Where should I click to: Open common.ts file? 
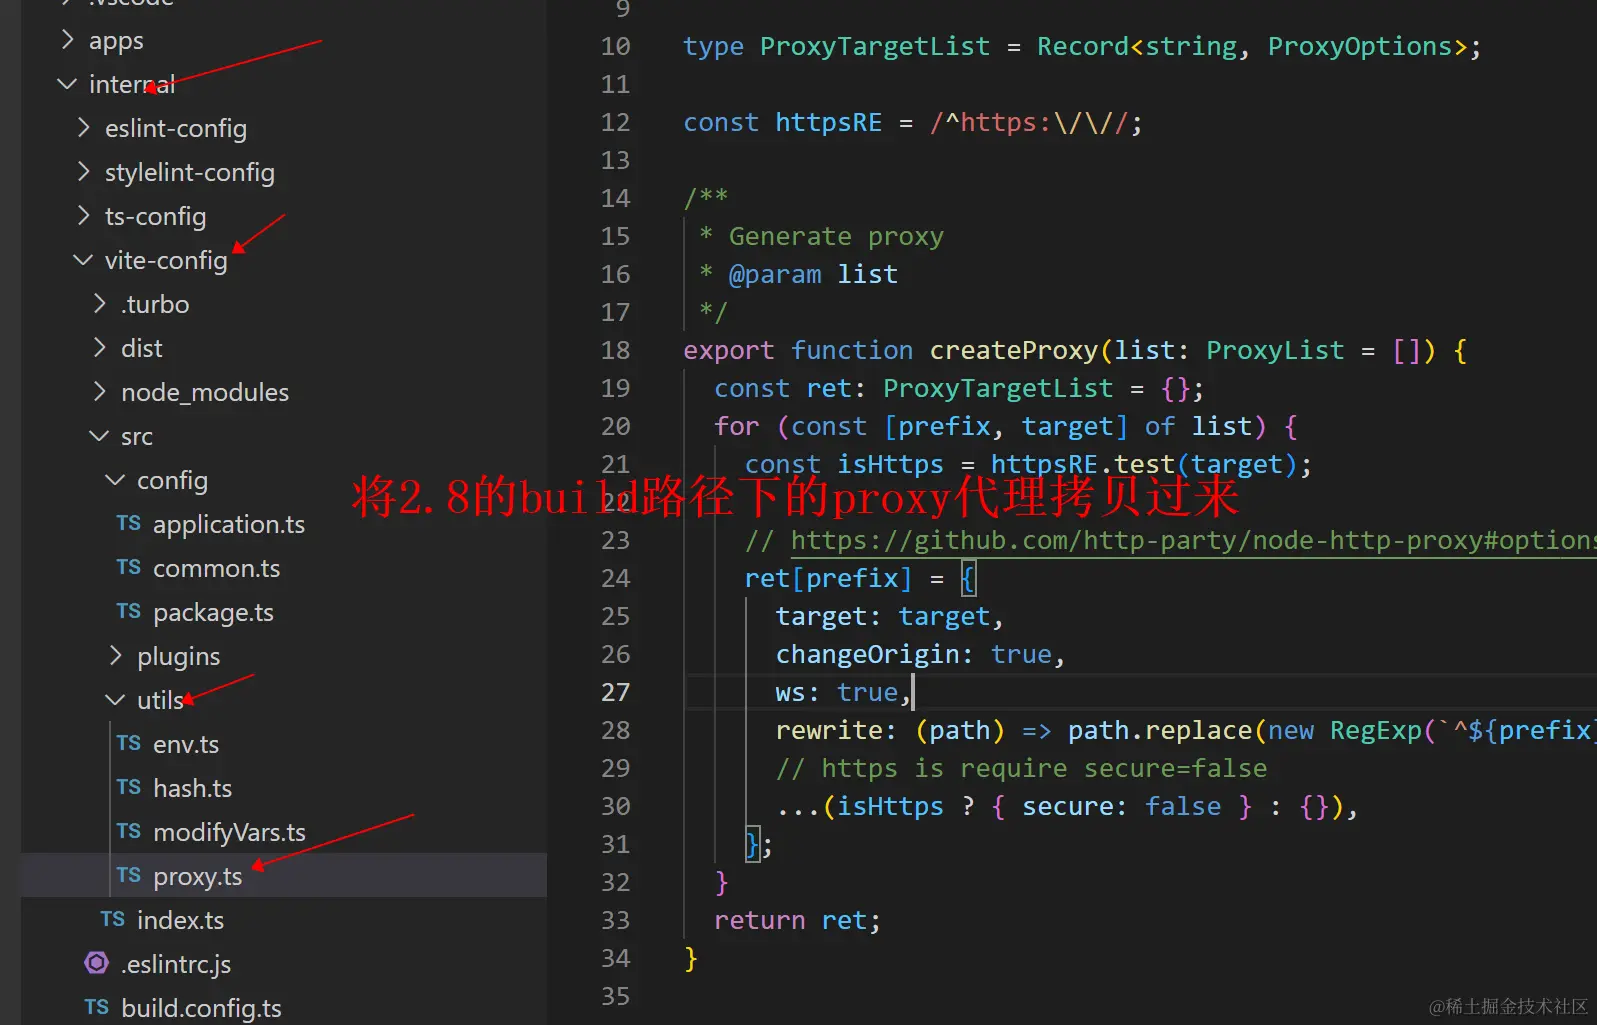(217, 568)
